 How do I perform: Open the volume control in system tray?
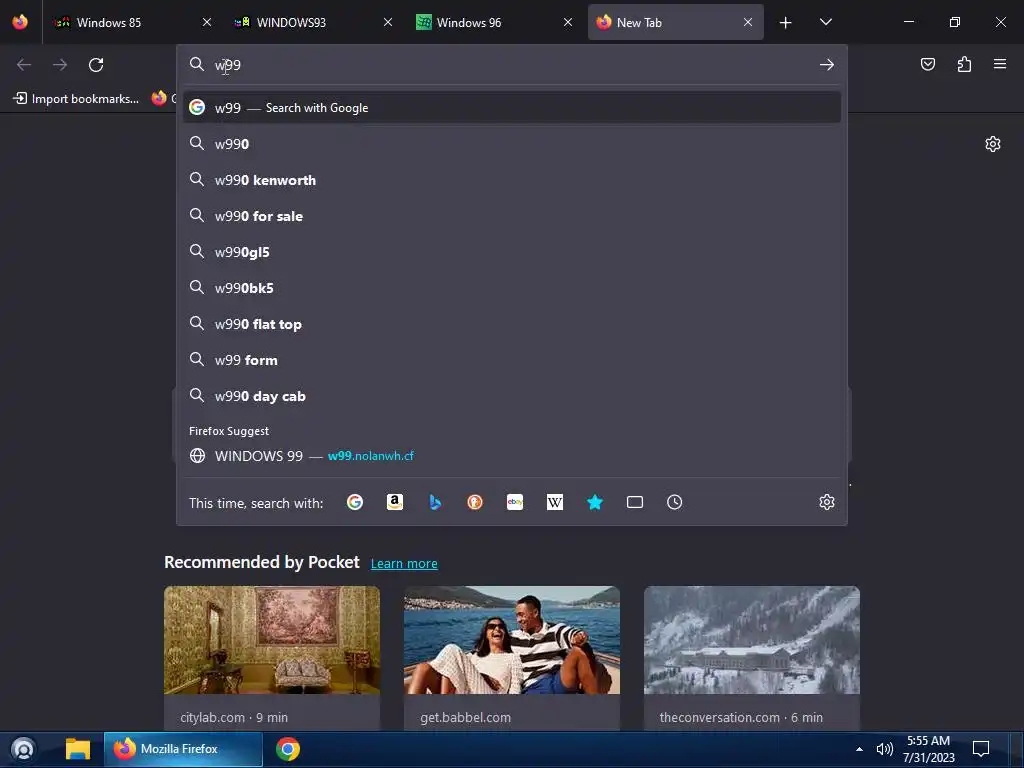[x=884, y=749]
